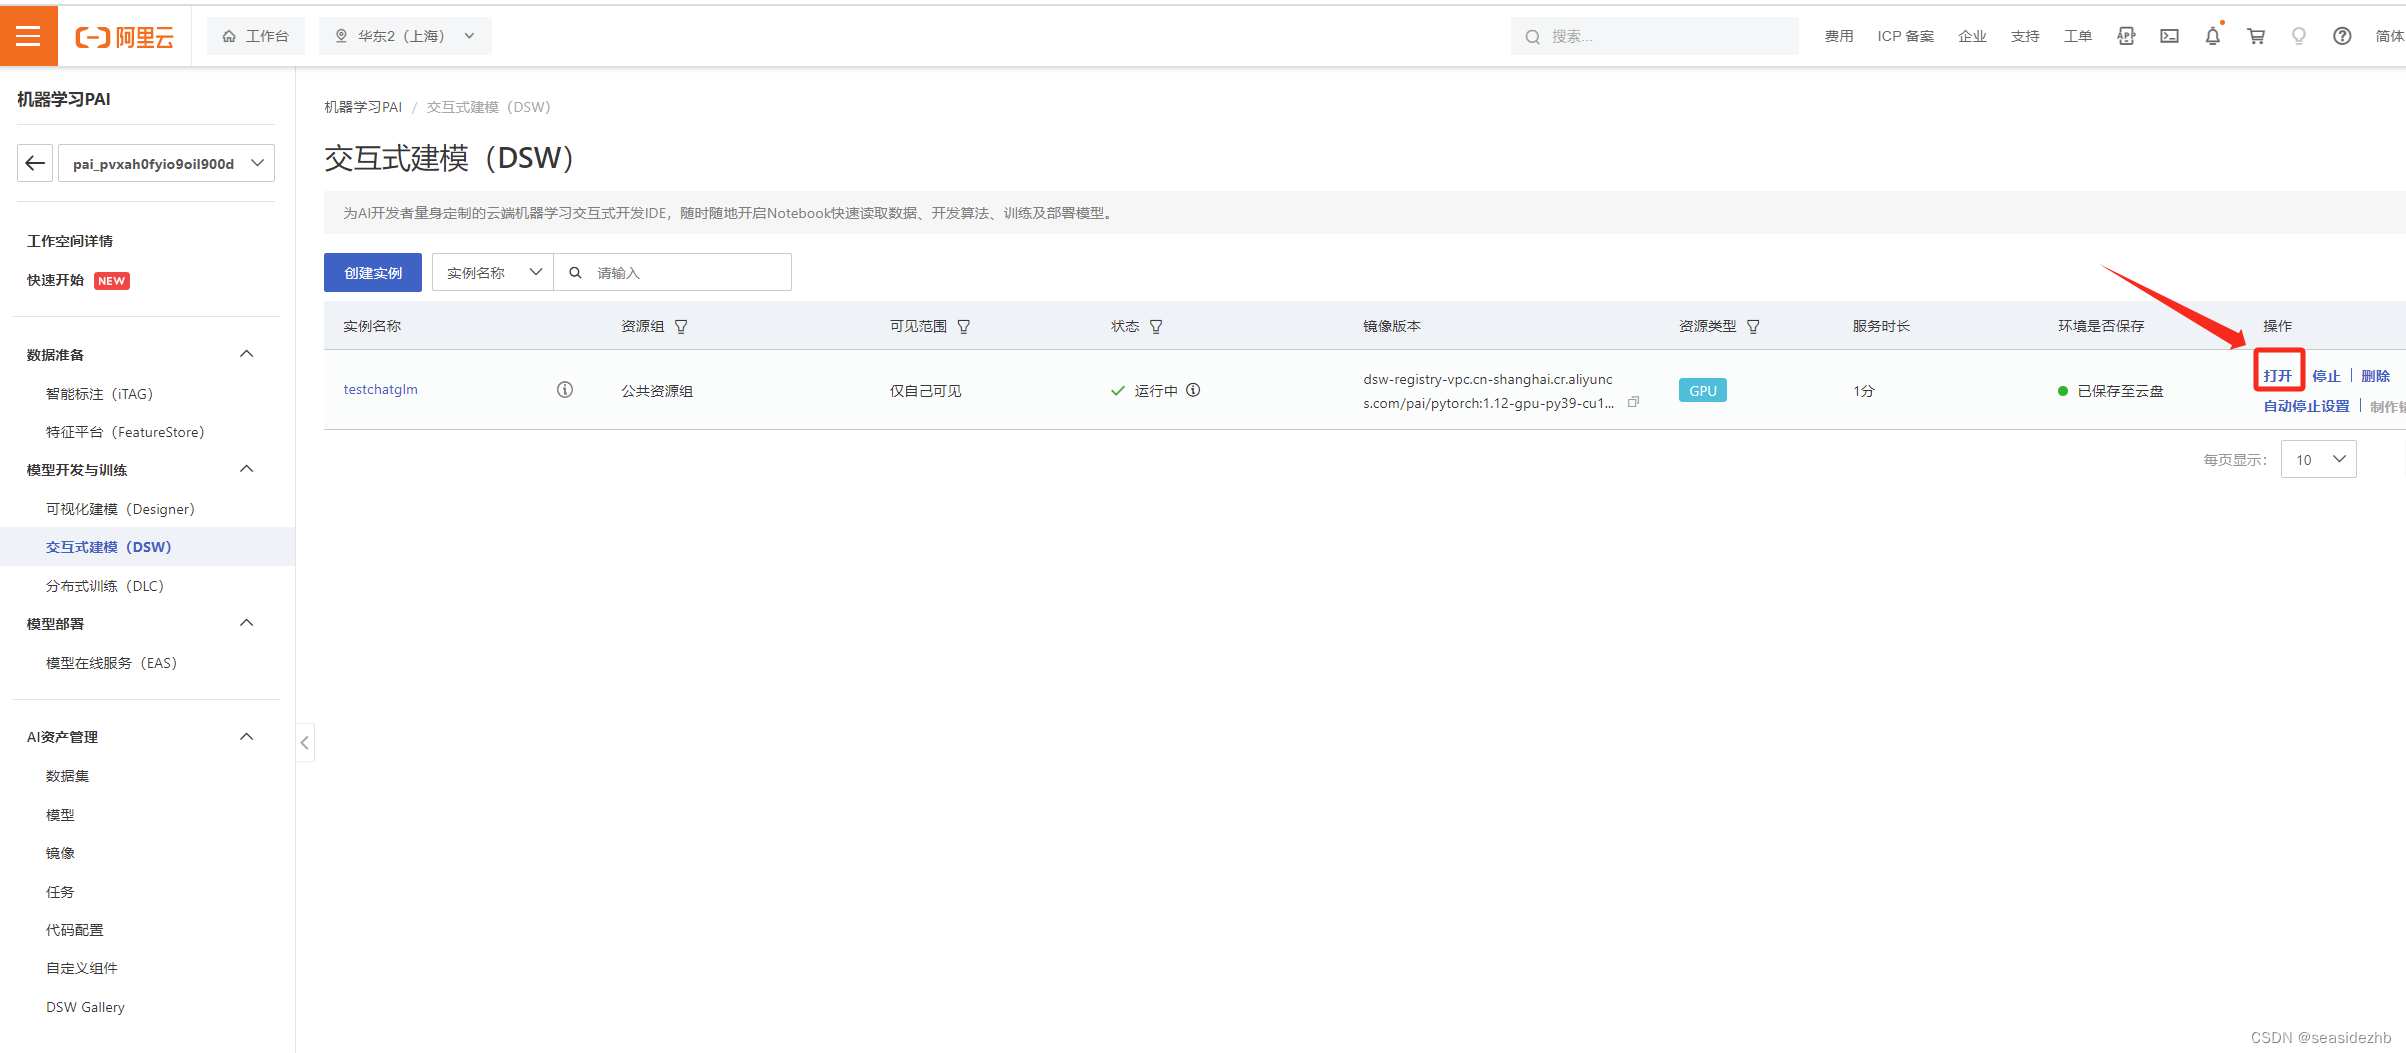Click the info icon beside 运行中 status
2406x1053 pixels.
tap(1193, 390)
